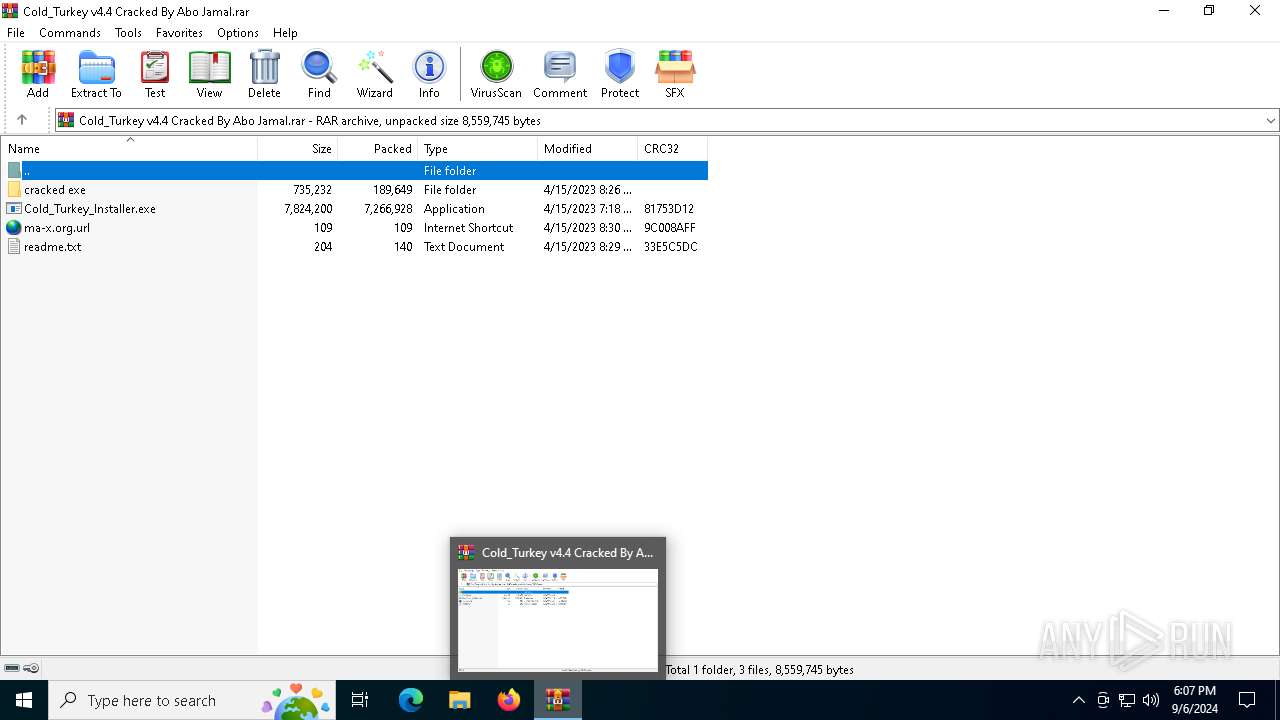Select the ma-x.org.url shortcut icon
This screenshot has height=720, width=1280.
pyautogui.click(x=14, y=227)
